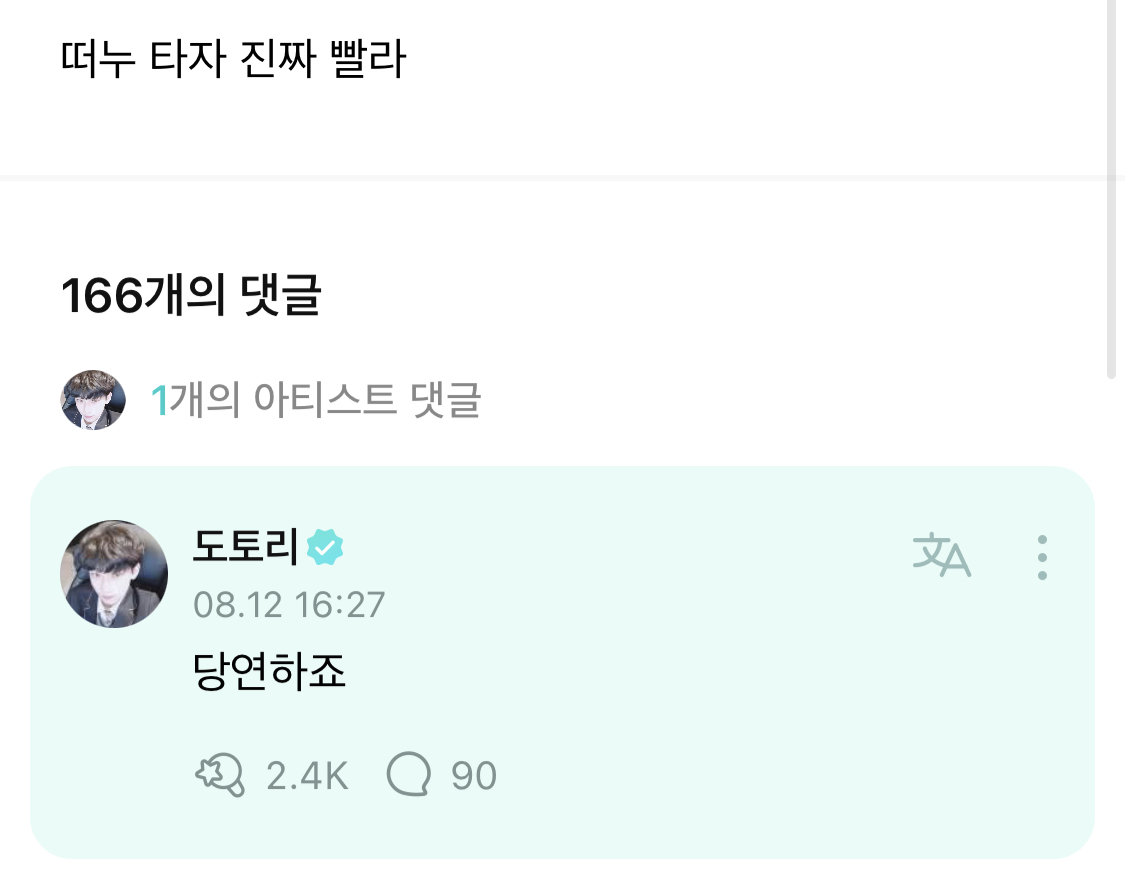The height and width of the screenshot is (896, 1125).
Task: Click the 2.4K cheer count
Action: pos(307,776)
